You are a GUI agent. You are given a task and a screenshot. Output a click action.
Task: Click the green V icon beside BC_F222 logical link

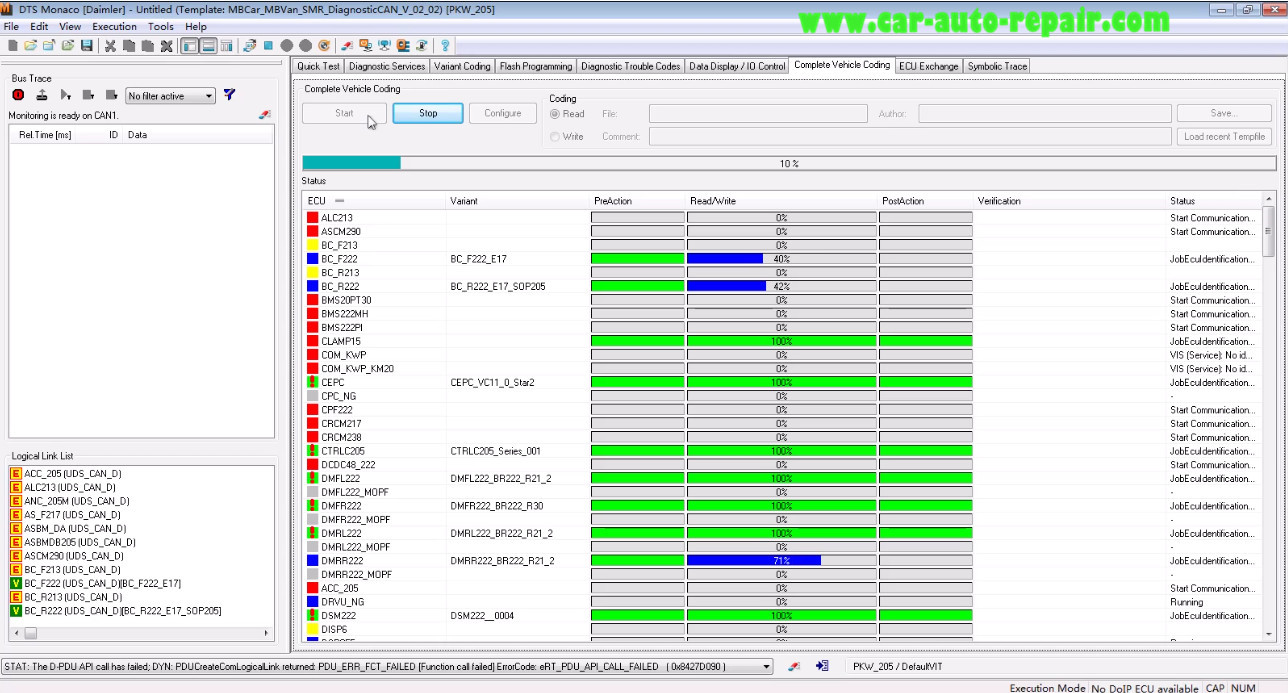tap(15, 583)
